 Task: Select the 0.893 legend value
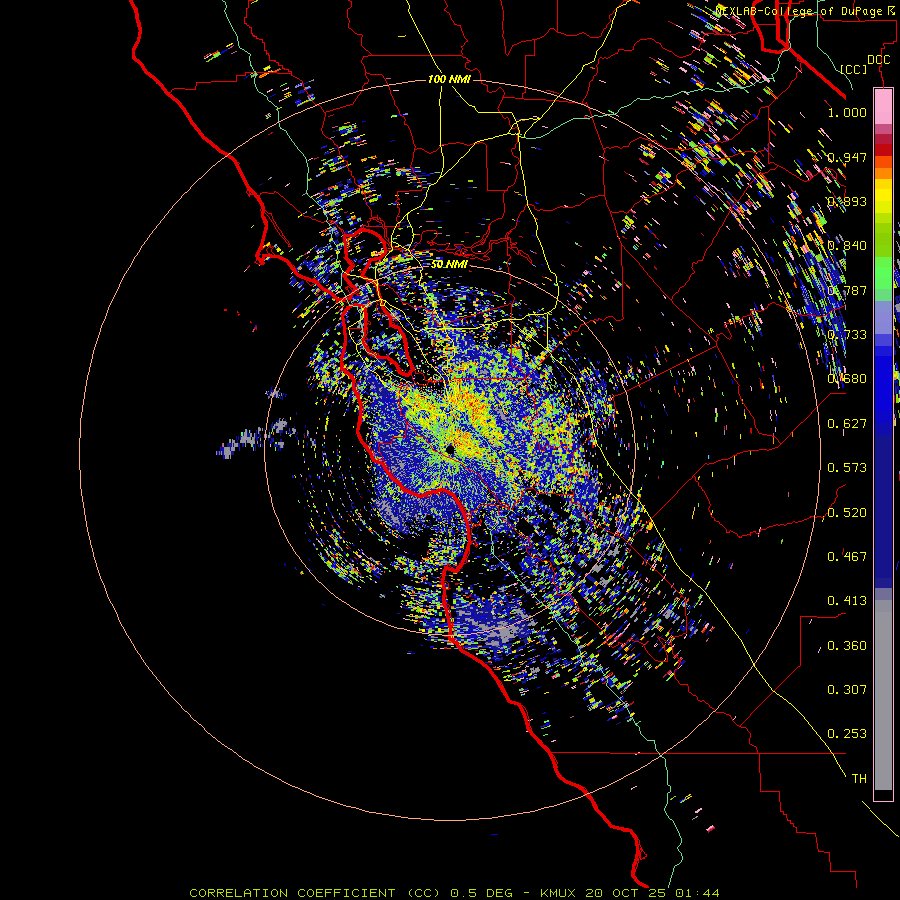847,201
